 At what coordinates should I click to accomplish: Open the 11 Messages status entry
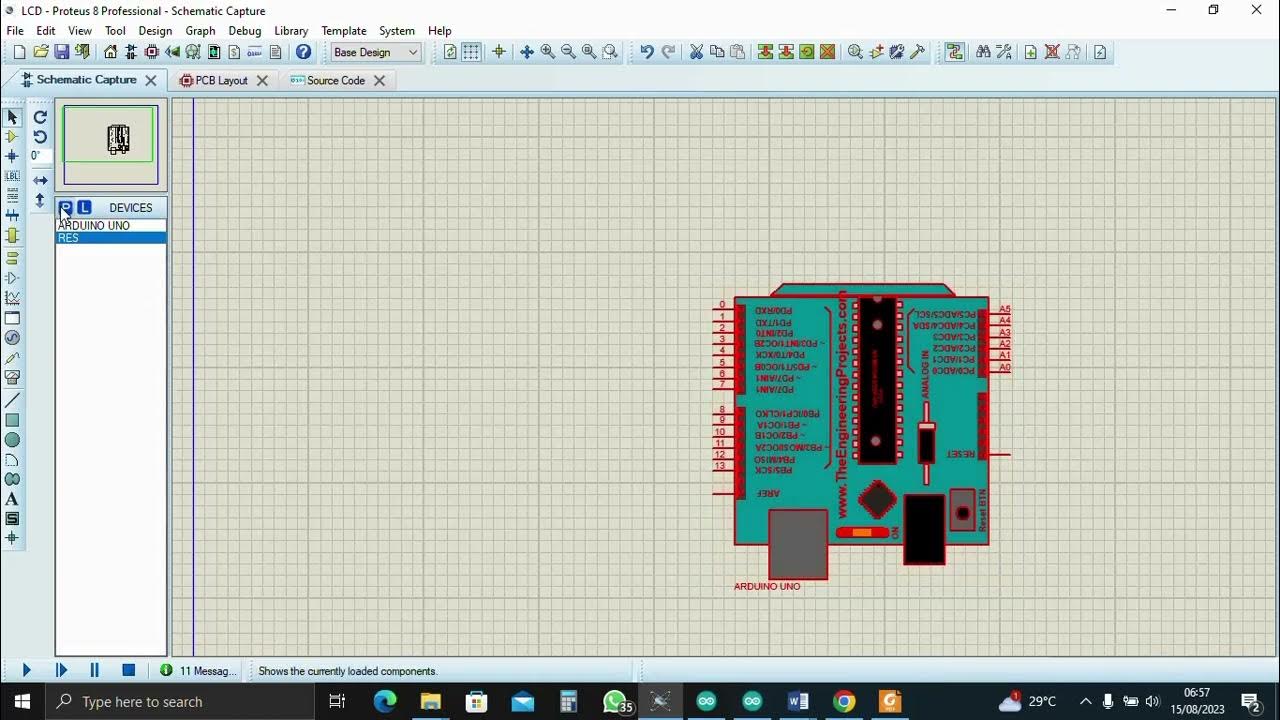[x=199, y=671]
